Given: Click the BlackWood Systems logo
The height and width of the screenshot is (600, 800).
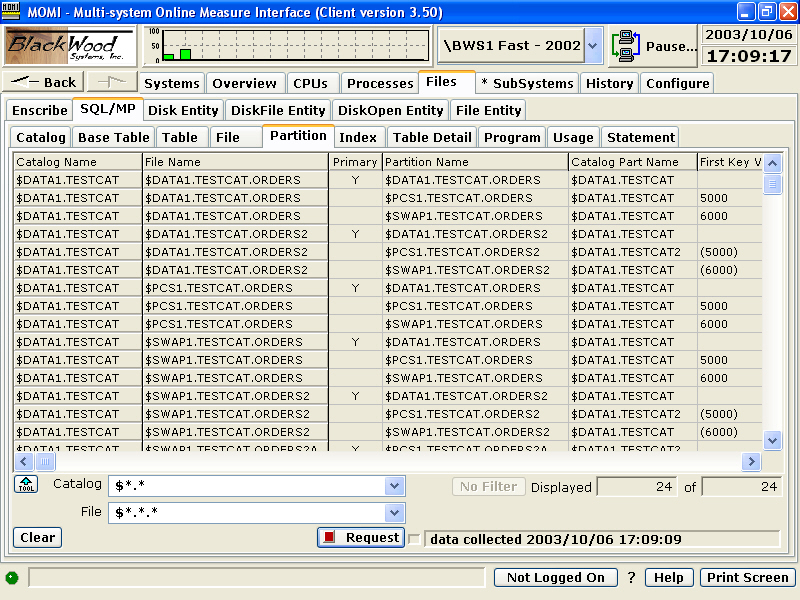Looking at the screenshot, I should pos(67,45).
